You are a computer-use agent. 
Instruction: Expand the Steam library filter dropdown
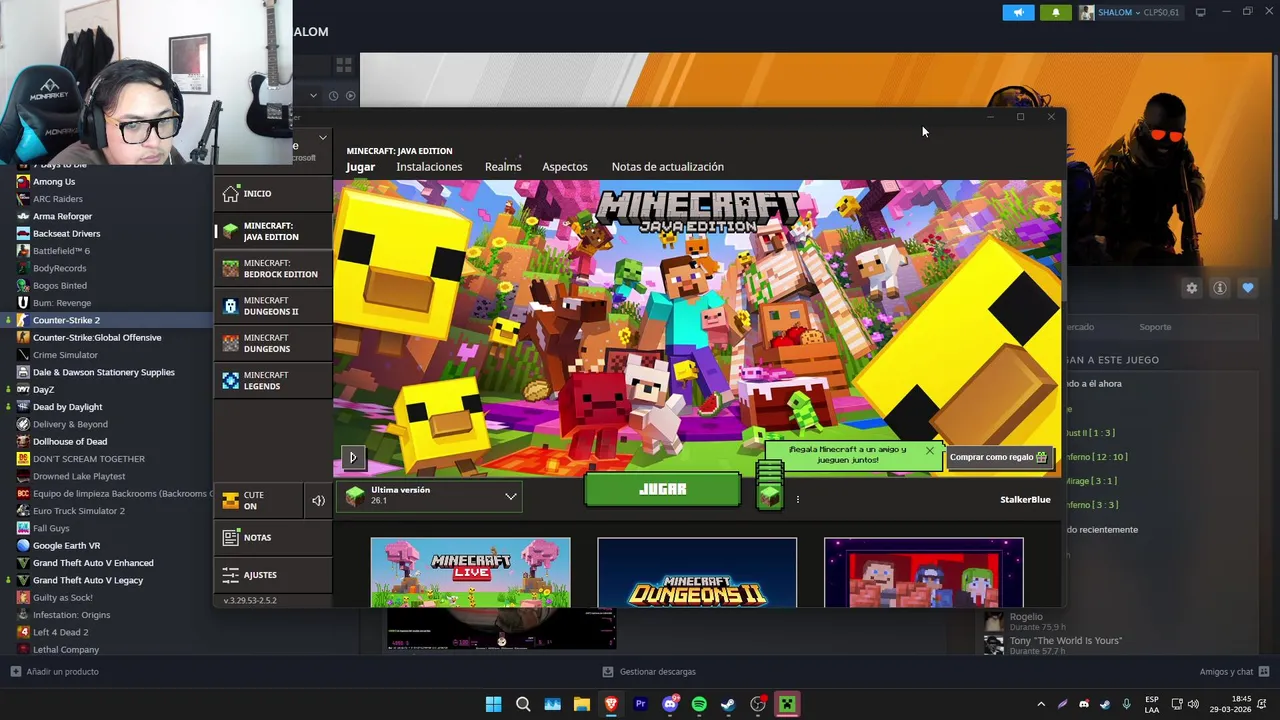tap(313, 96)
